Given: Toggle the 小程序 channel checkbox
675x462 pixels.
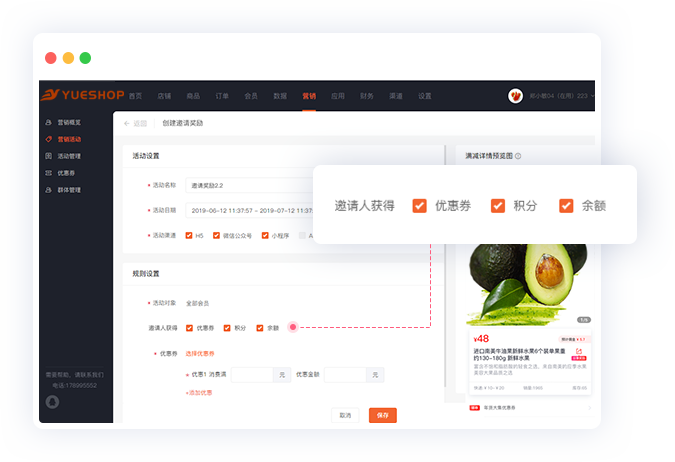Looking at the screenshot, I should click(x=265, y=236).
